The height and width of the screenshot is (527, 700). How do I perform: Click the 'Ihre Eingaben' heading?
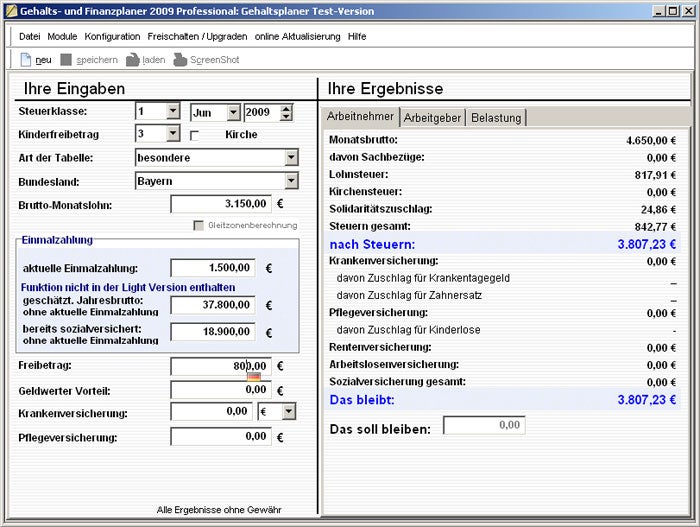(x=74, y=88)
